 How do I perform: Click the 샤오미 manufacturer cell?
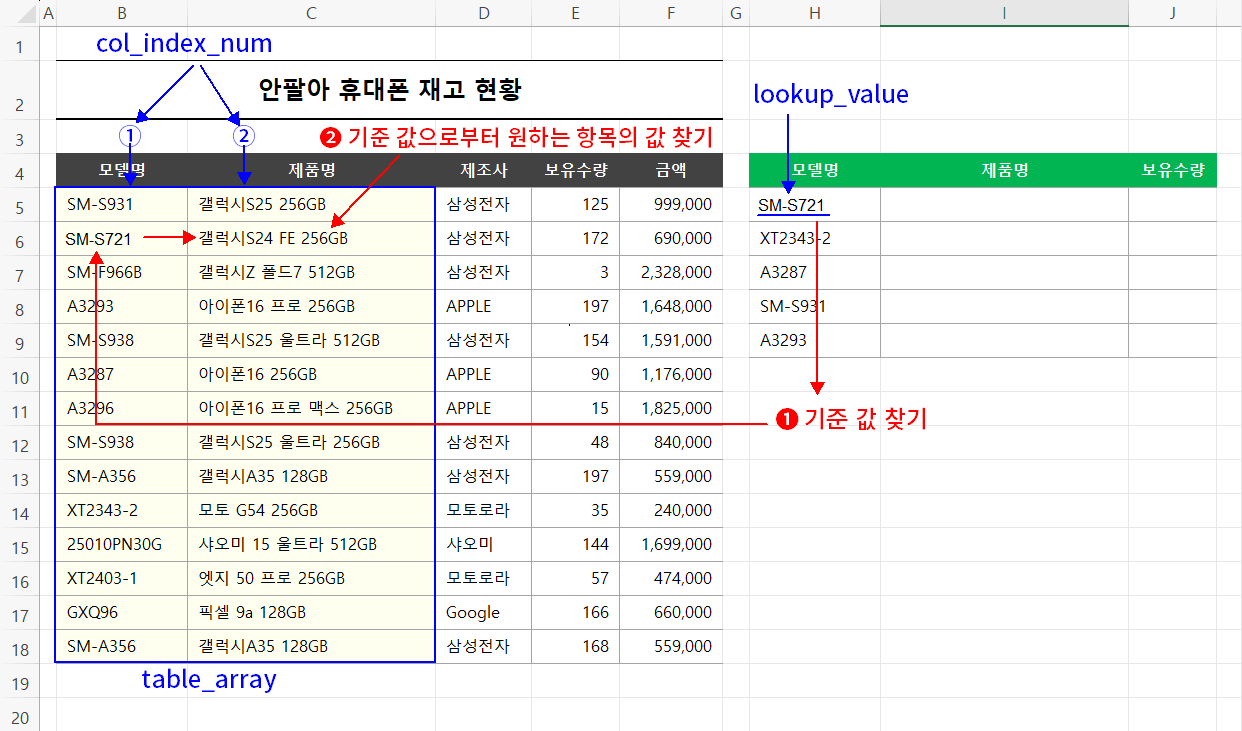pyautogui.click(x=484, y=545)
